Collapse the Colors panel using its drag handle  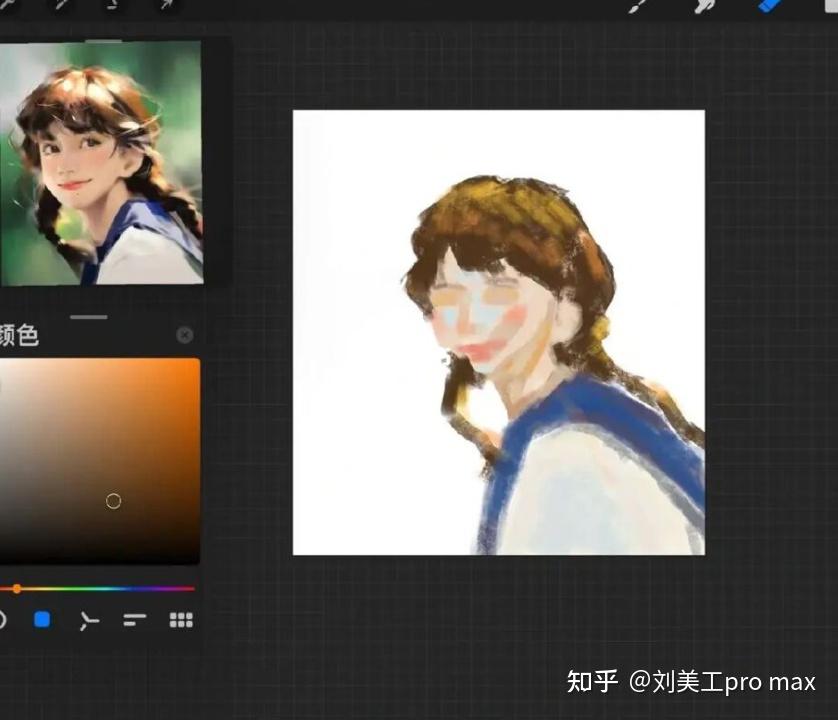89,317
